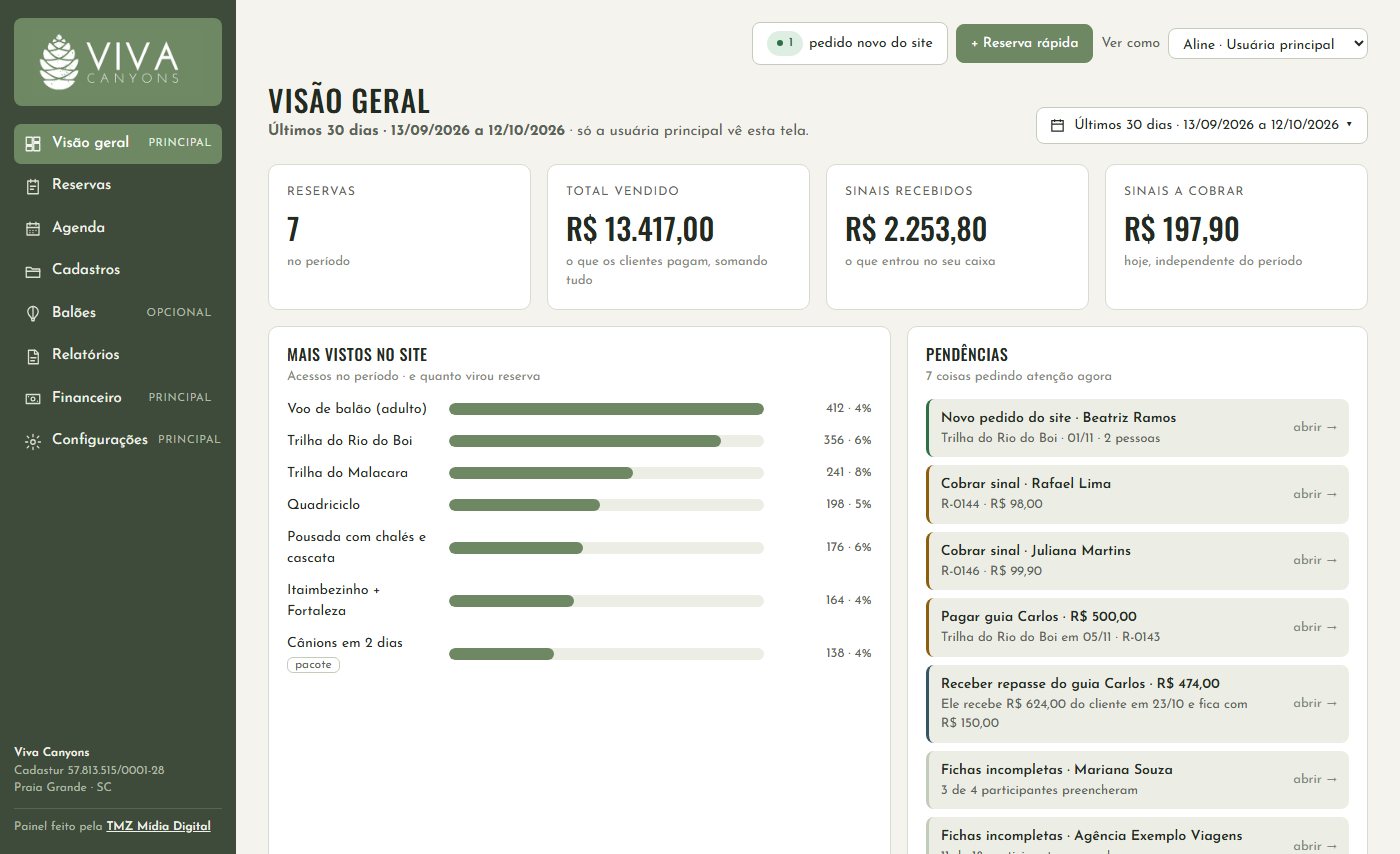The height and width of the screenshot is (854, 1400).
Task: Open the Aline · Usuária principal dropdown
Action: pyautogui.click(x=1267, y=44)
